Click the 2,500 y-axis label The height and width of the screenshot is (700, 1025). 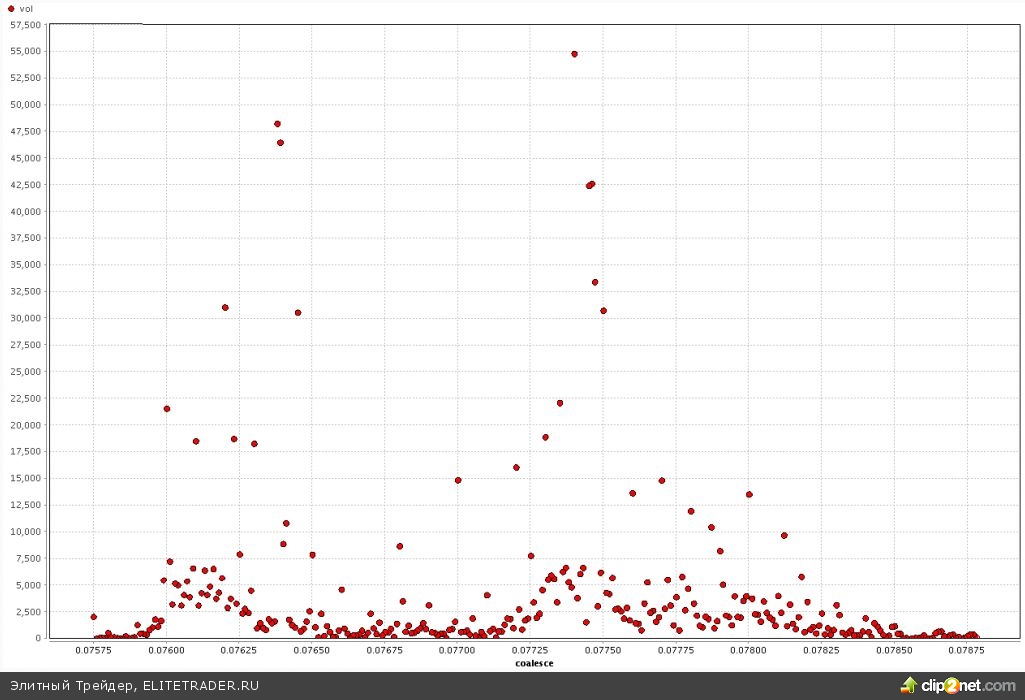(x=27, y=612)
